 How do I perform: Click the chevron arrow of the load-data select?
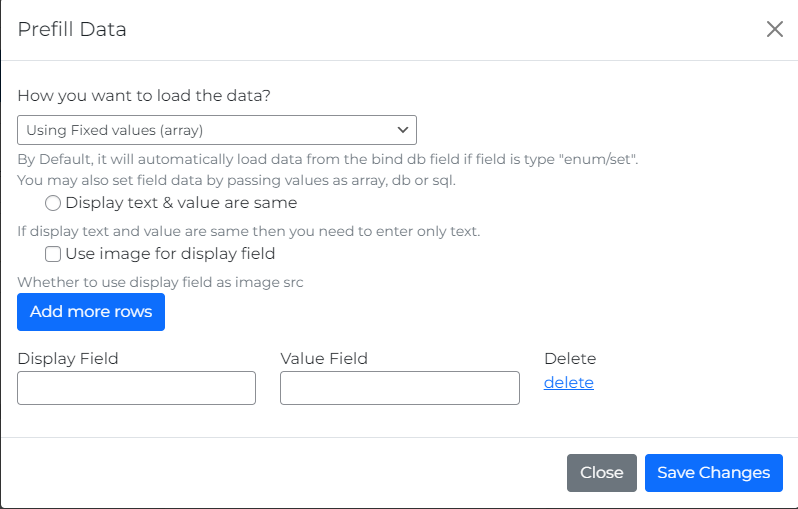pyautogui.click(x=402, y=130)
